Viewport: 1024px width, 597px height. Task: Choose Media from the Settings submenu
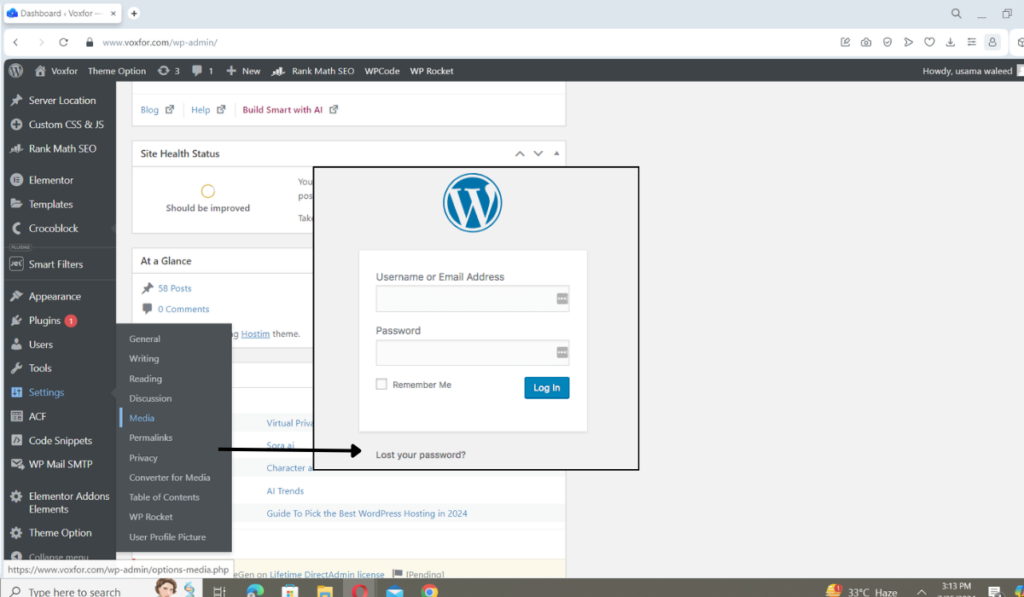coord(142,418)
